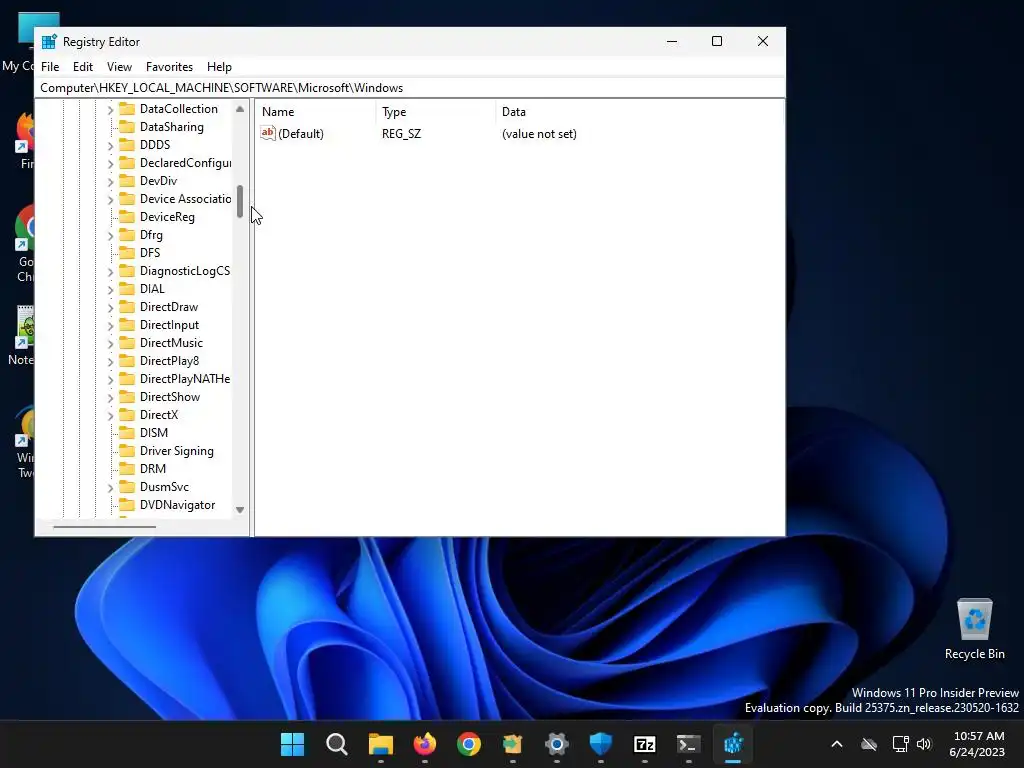This screenshot has width=1024, height=768.
Task: Open the Windows Start menu
Action: [293, 744]
